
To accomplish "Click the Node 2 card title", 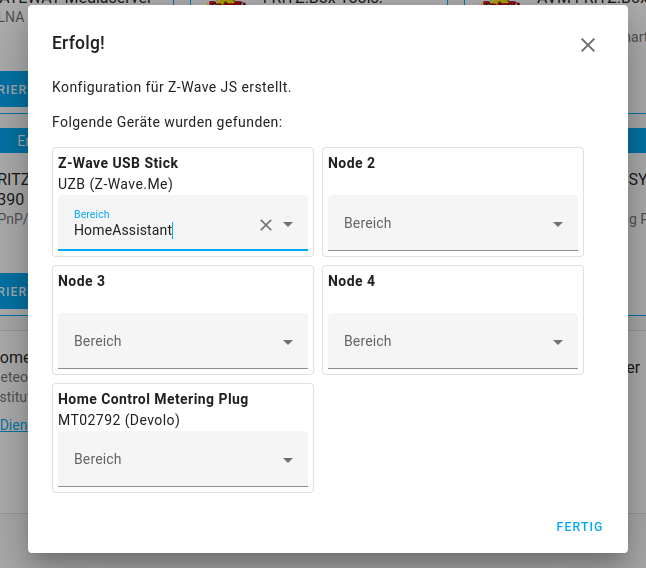I will click(351, 163).
